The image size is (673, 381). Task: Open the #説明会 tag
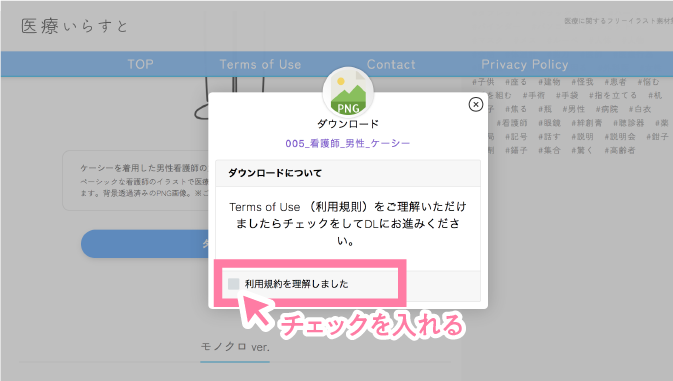point(620,136)
